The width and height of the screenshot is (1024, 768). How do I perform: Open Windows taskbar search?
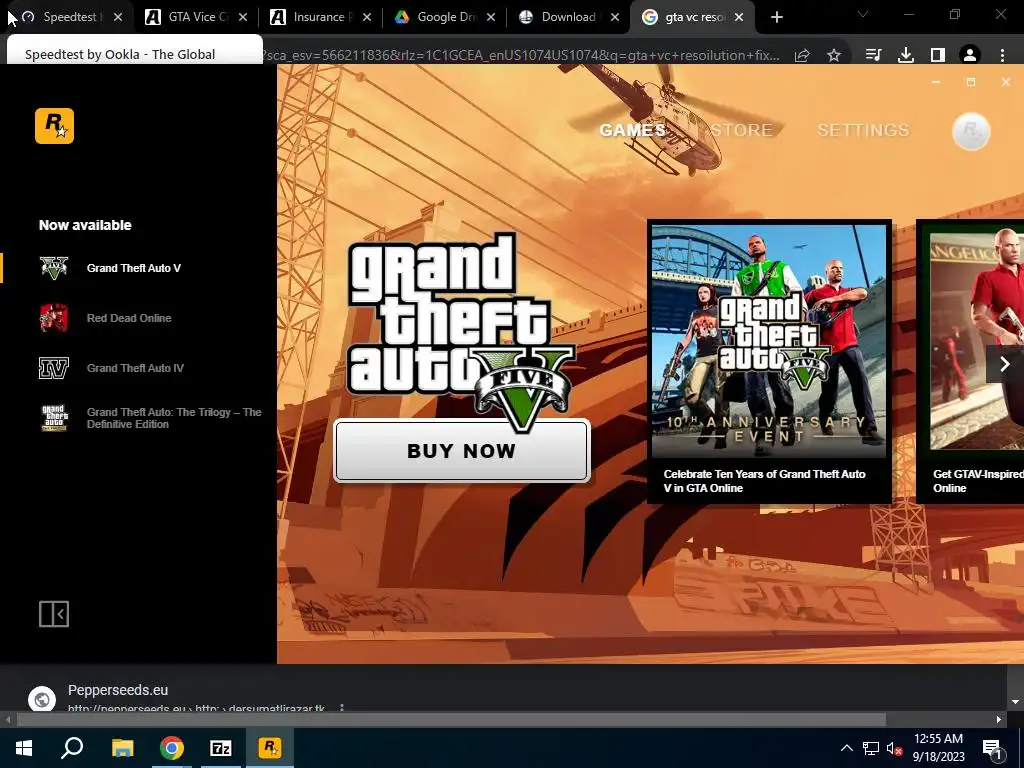coord(72,748)
